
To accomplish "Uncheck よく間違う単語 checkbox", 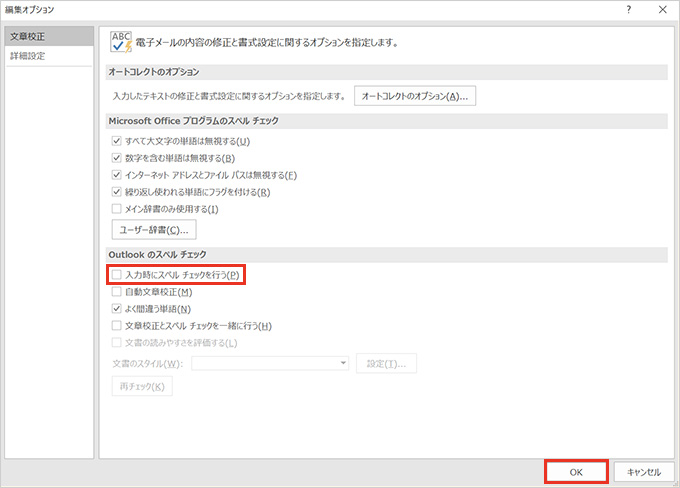I will pos(117,309).
